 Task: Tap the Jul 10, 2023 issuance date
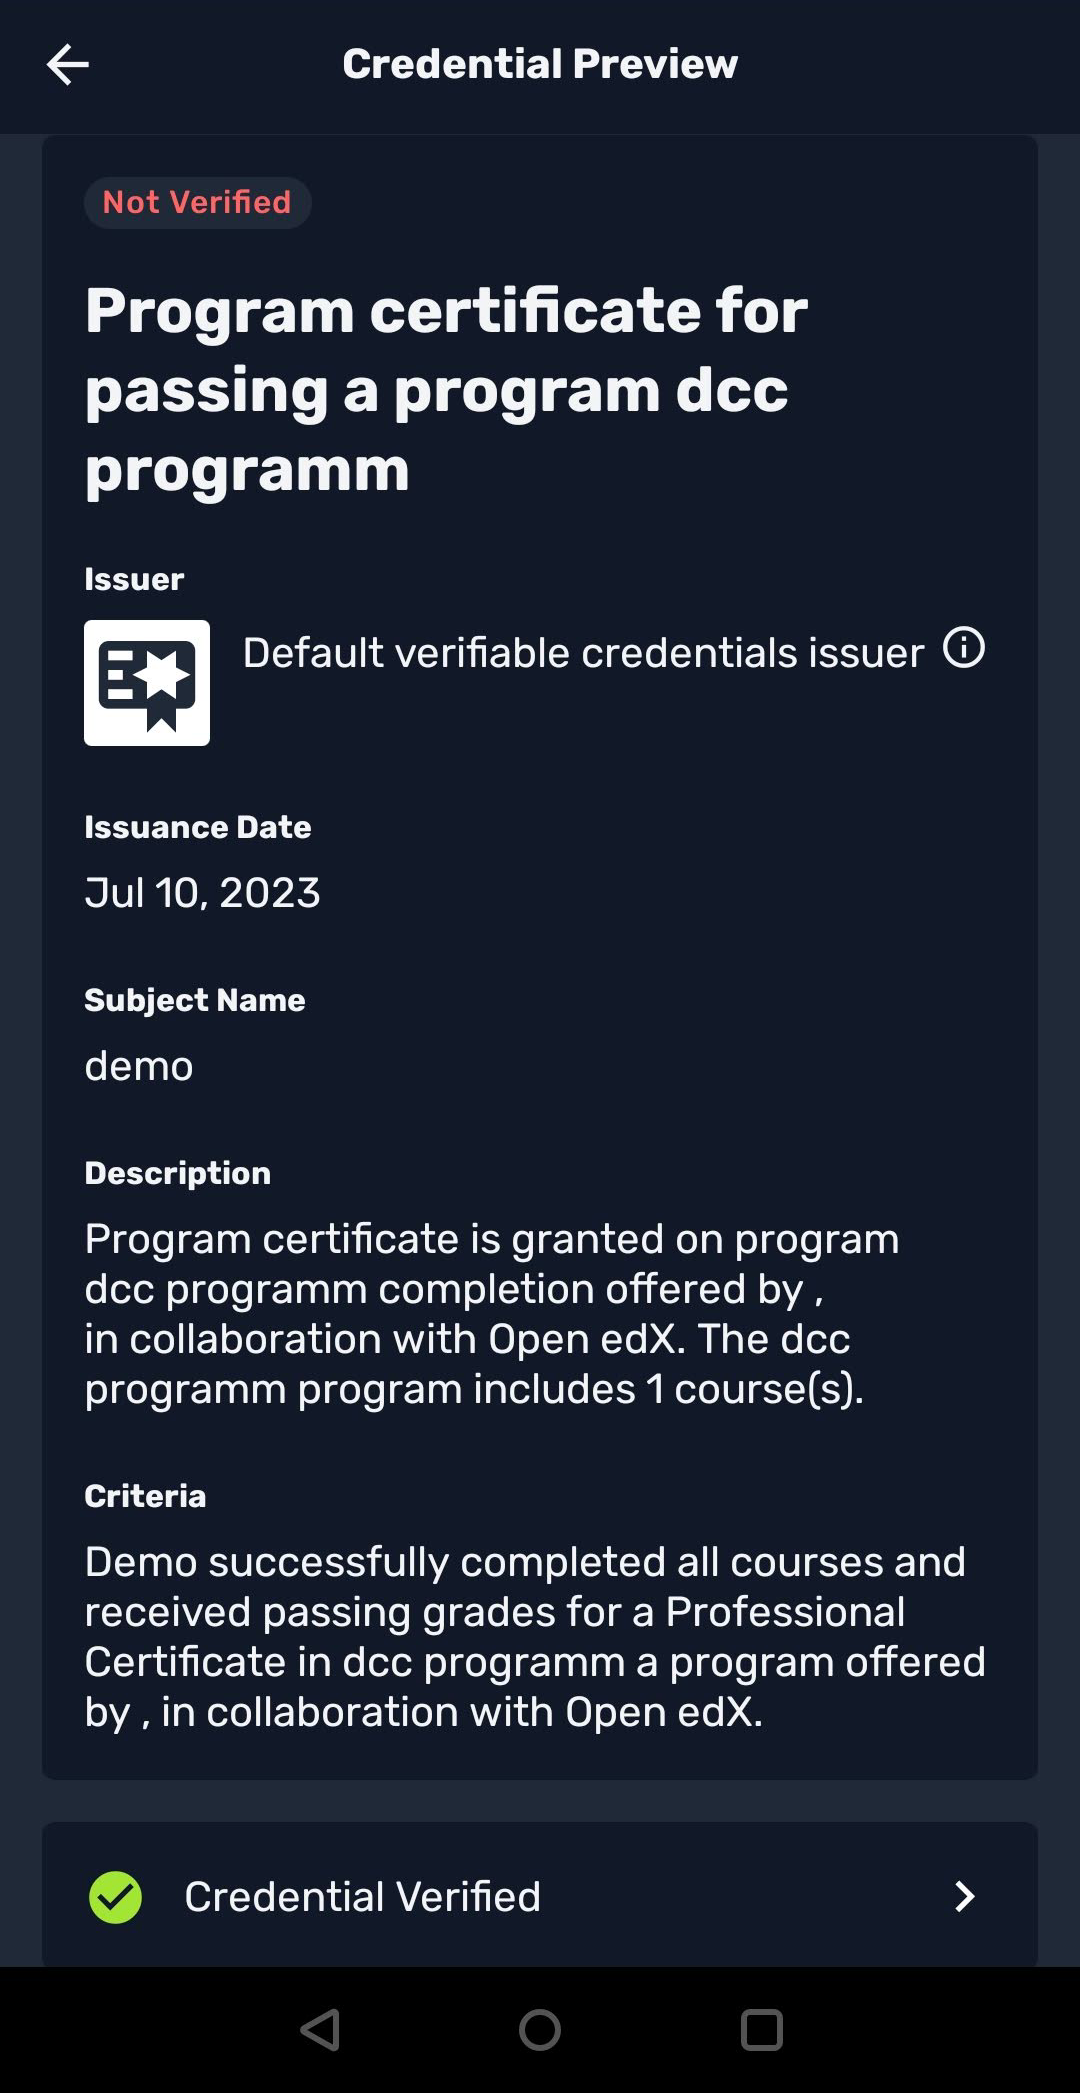pyautogui.click(x=203, y=893)
